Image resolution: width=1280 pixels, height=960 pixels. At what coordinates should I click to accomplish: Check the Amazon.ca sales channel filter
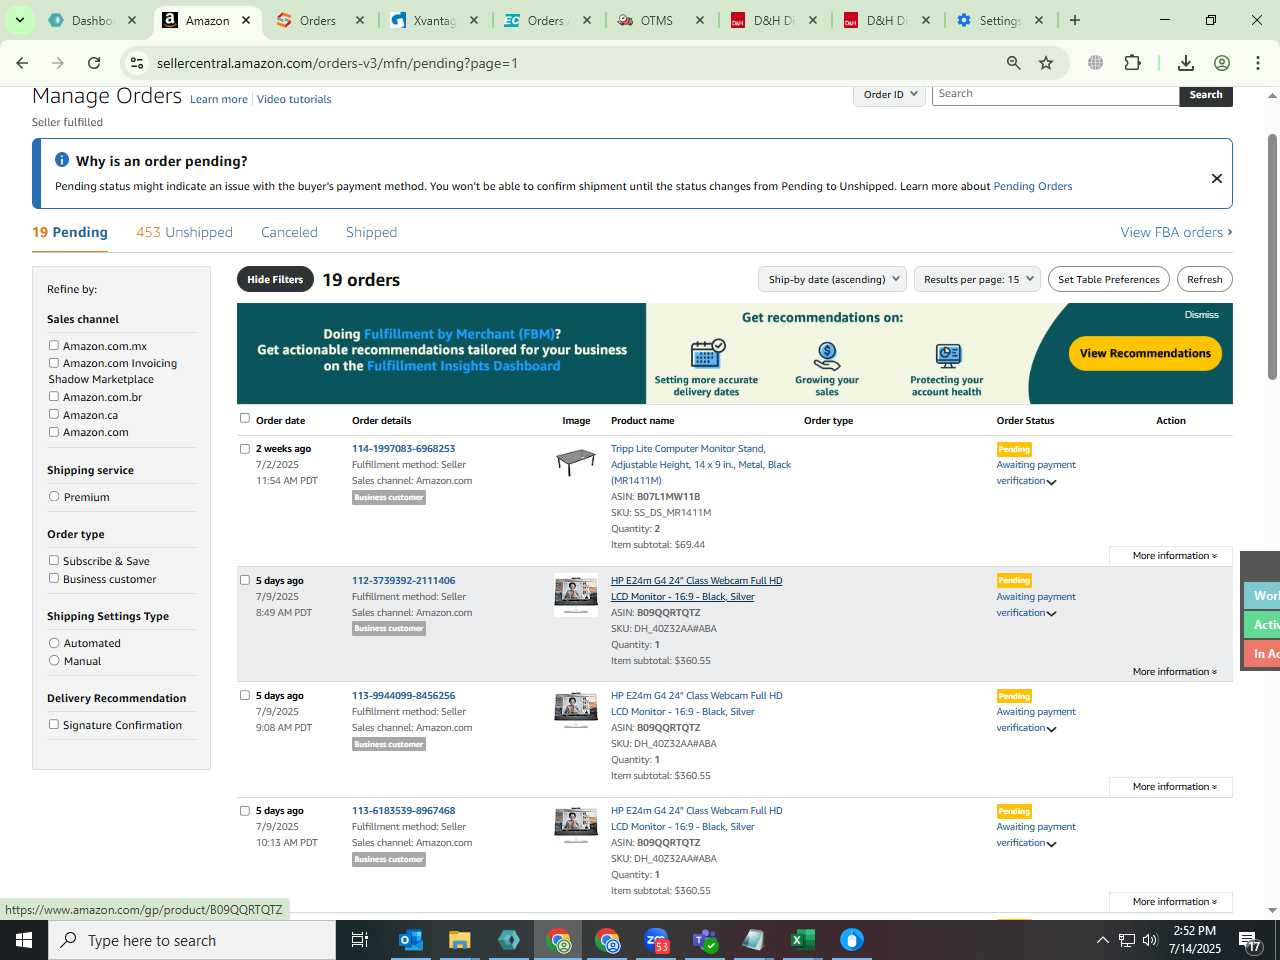[x=54, y=415]
